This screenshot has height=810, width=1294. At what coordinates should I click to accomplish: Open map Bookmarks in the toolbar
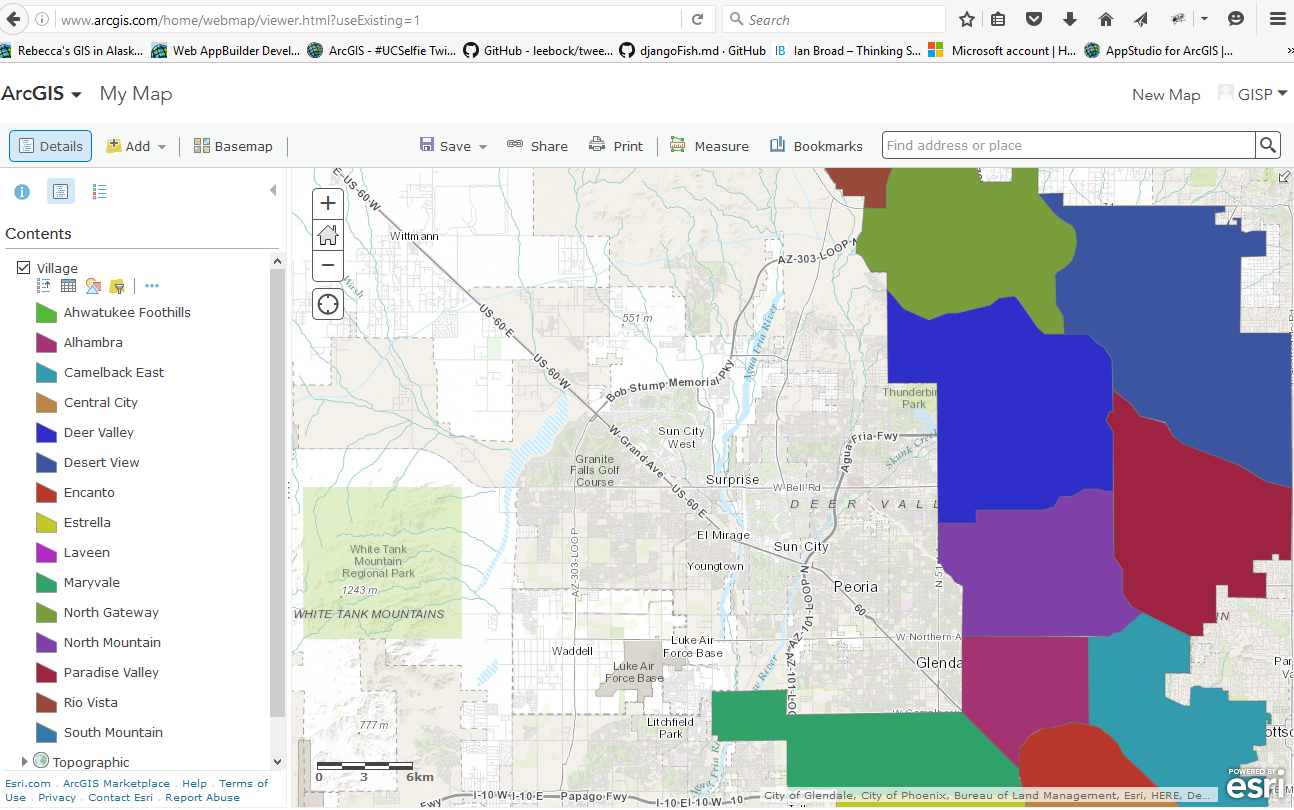click(x=816, y=146)
